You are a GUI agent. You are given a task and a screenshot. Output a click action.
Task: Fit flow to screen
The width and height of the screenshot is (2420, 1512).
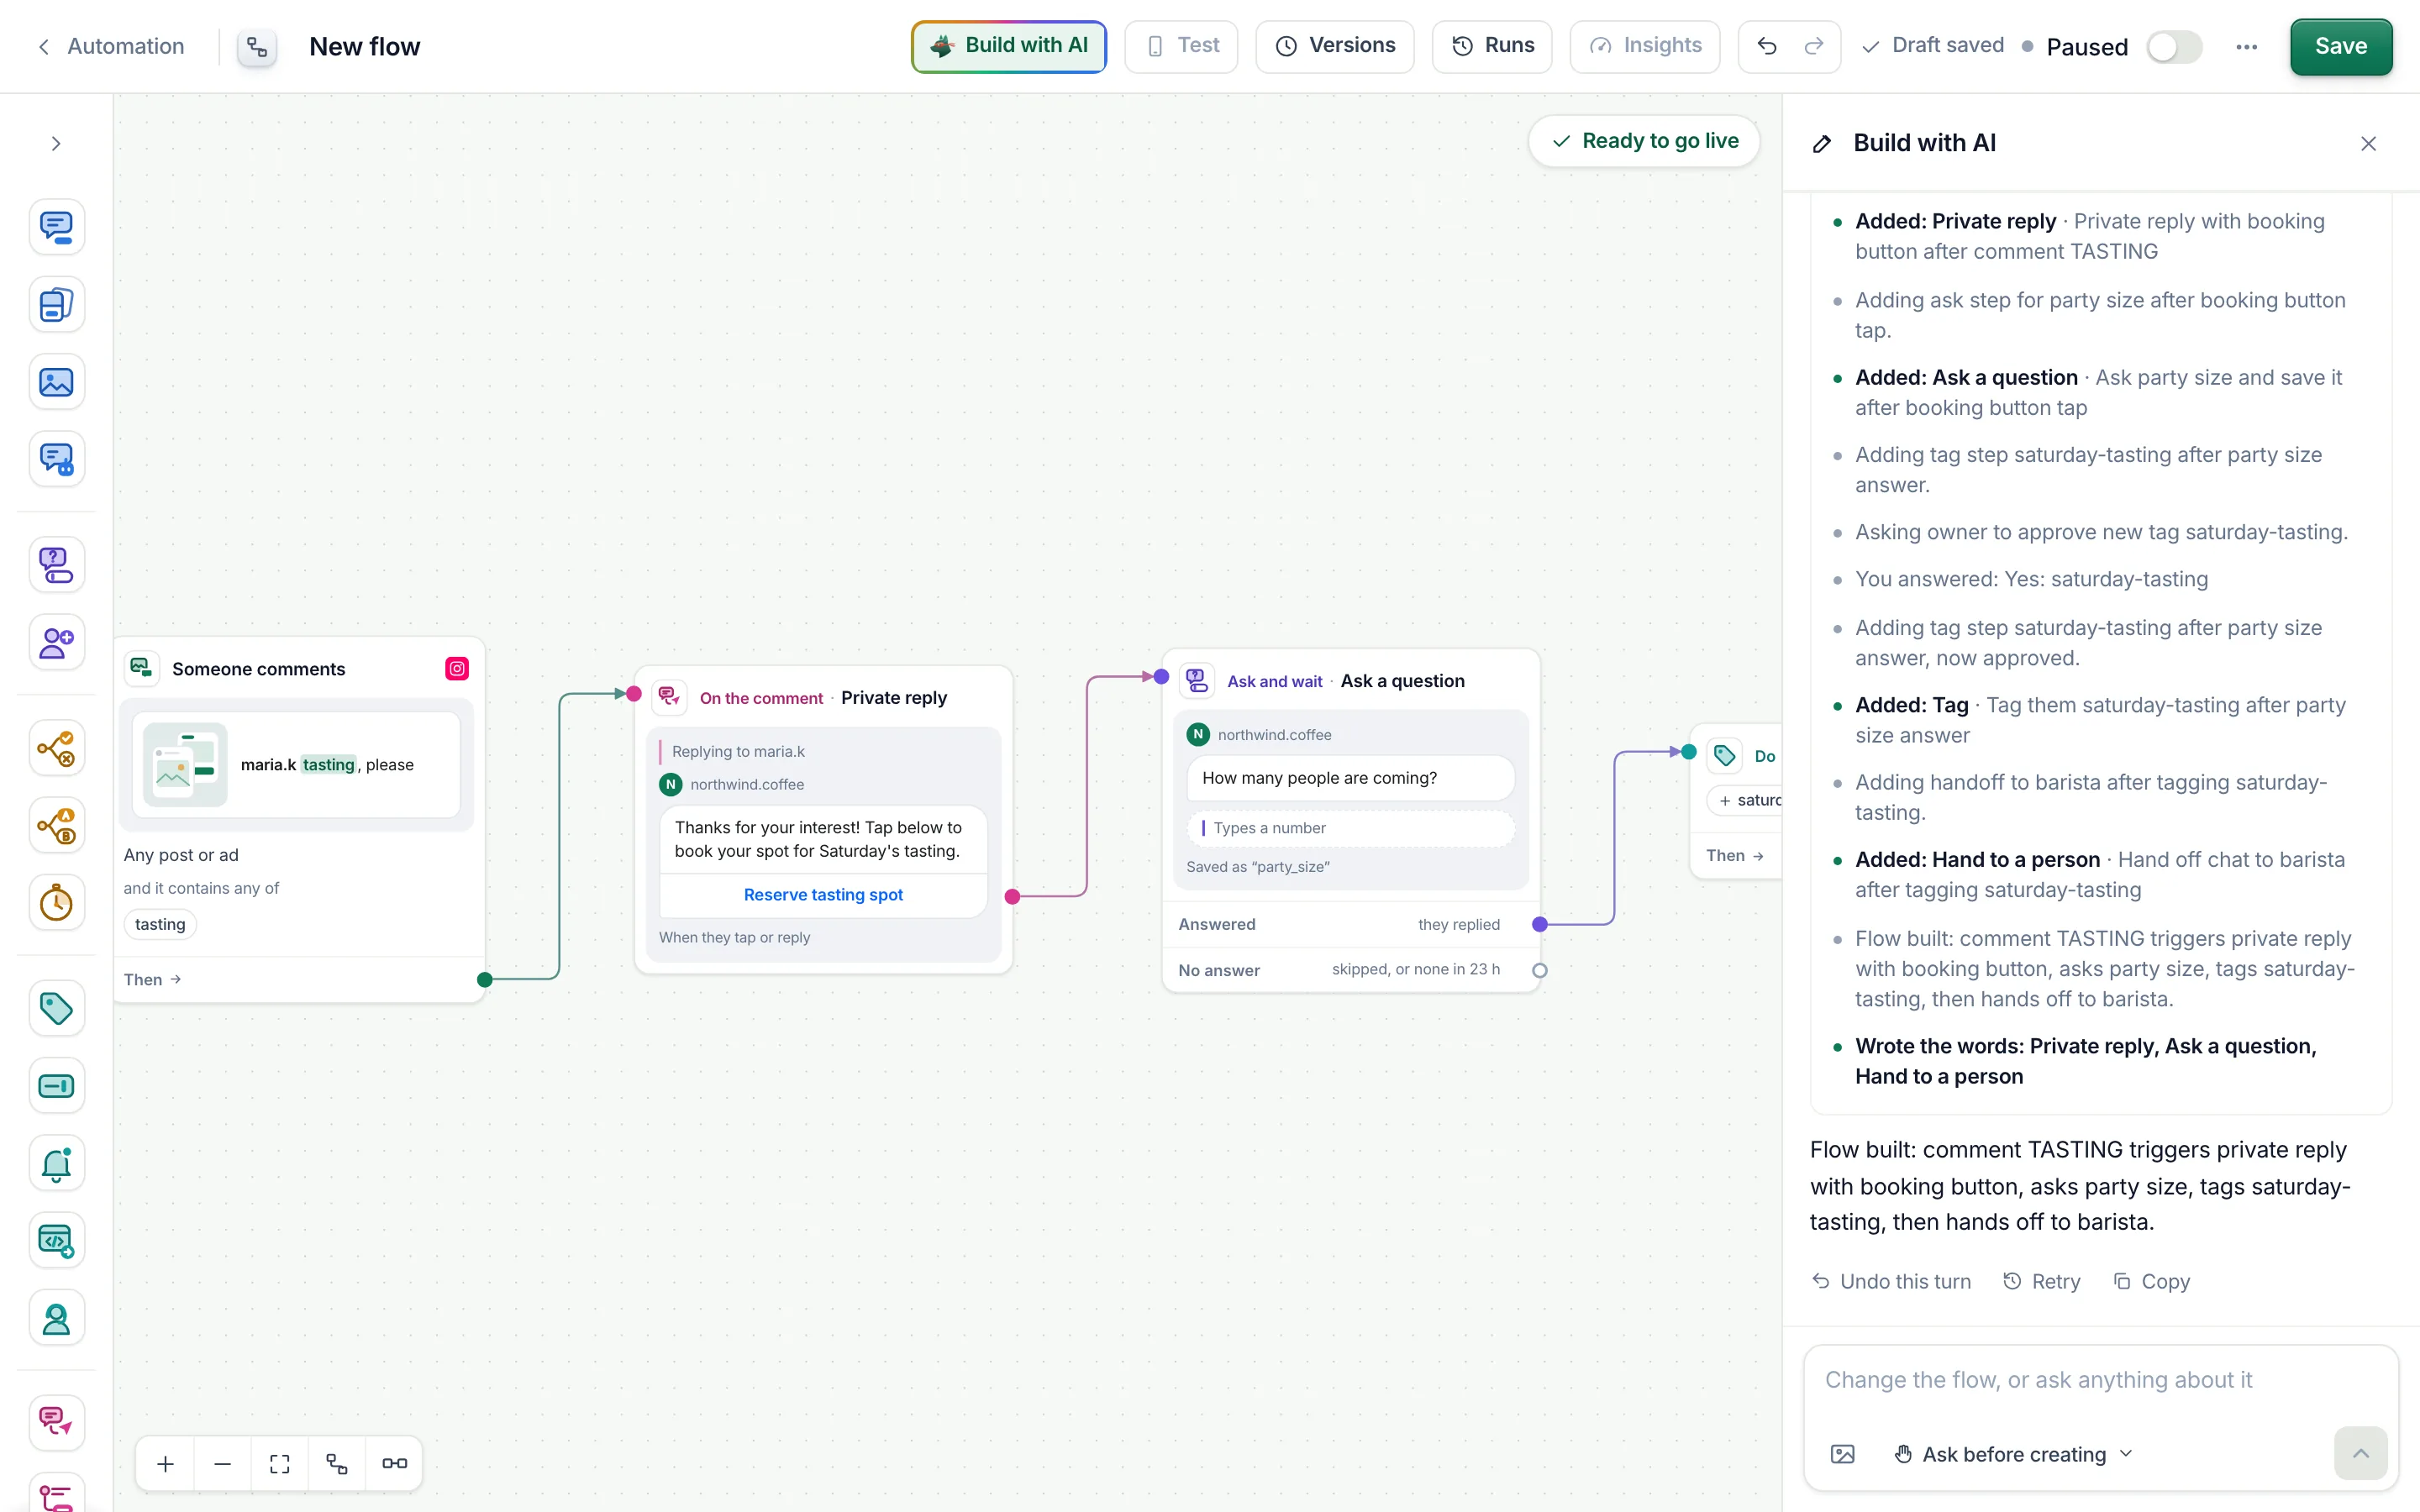tap(280, 1463)
